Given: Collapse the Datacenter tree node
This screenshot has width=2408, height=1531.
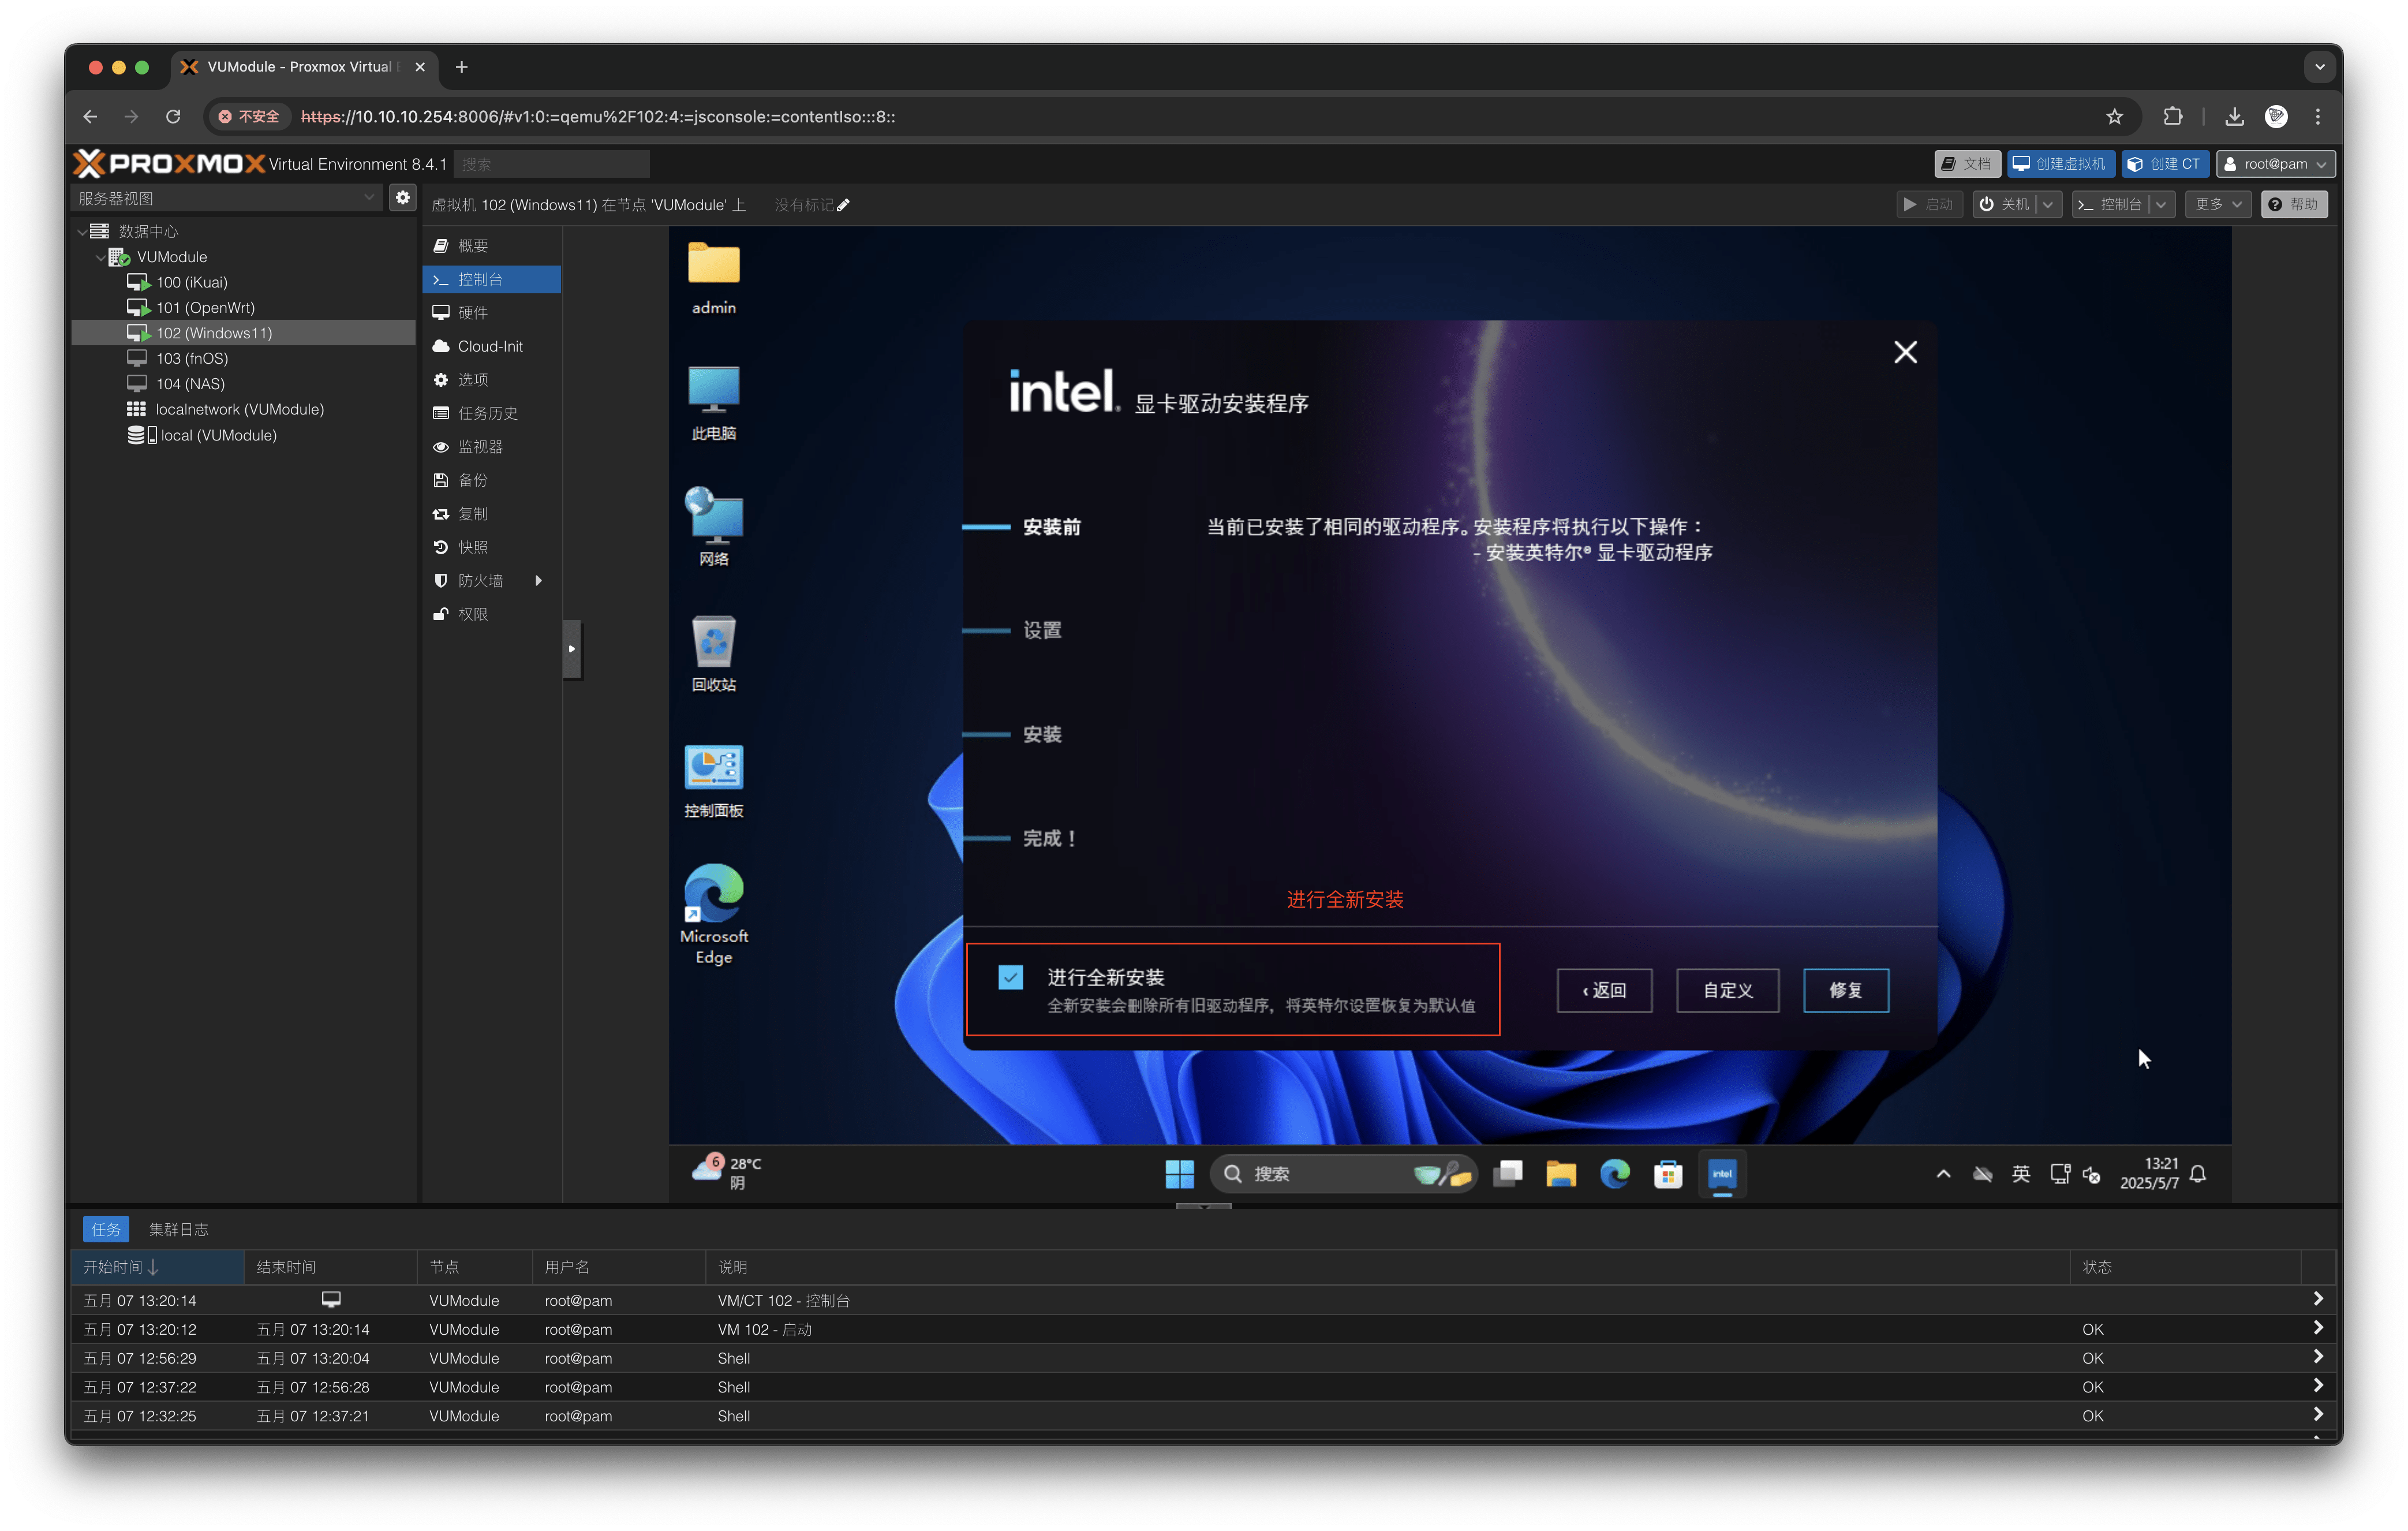Looking at the screenshot, I should 82,232.
